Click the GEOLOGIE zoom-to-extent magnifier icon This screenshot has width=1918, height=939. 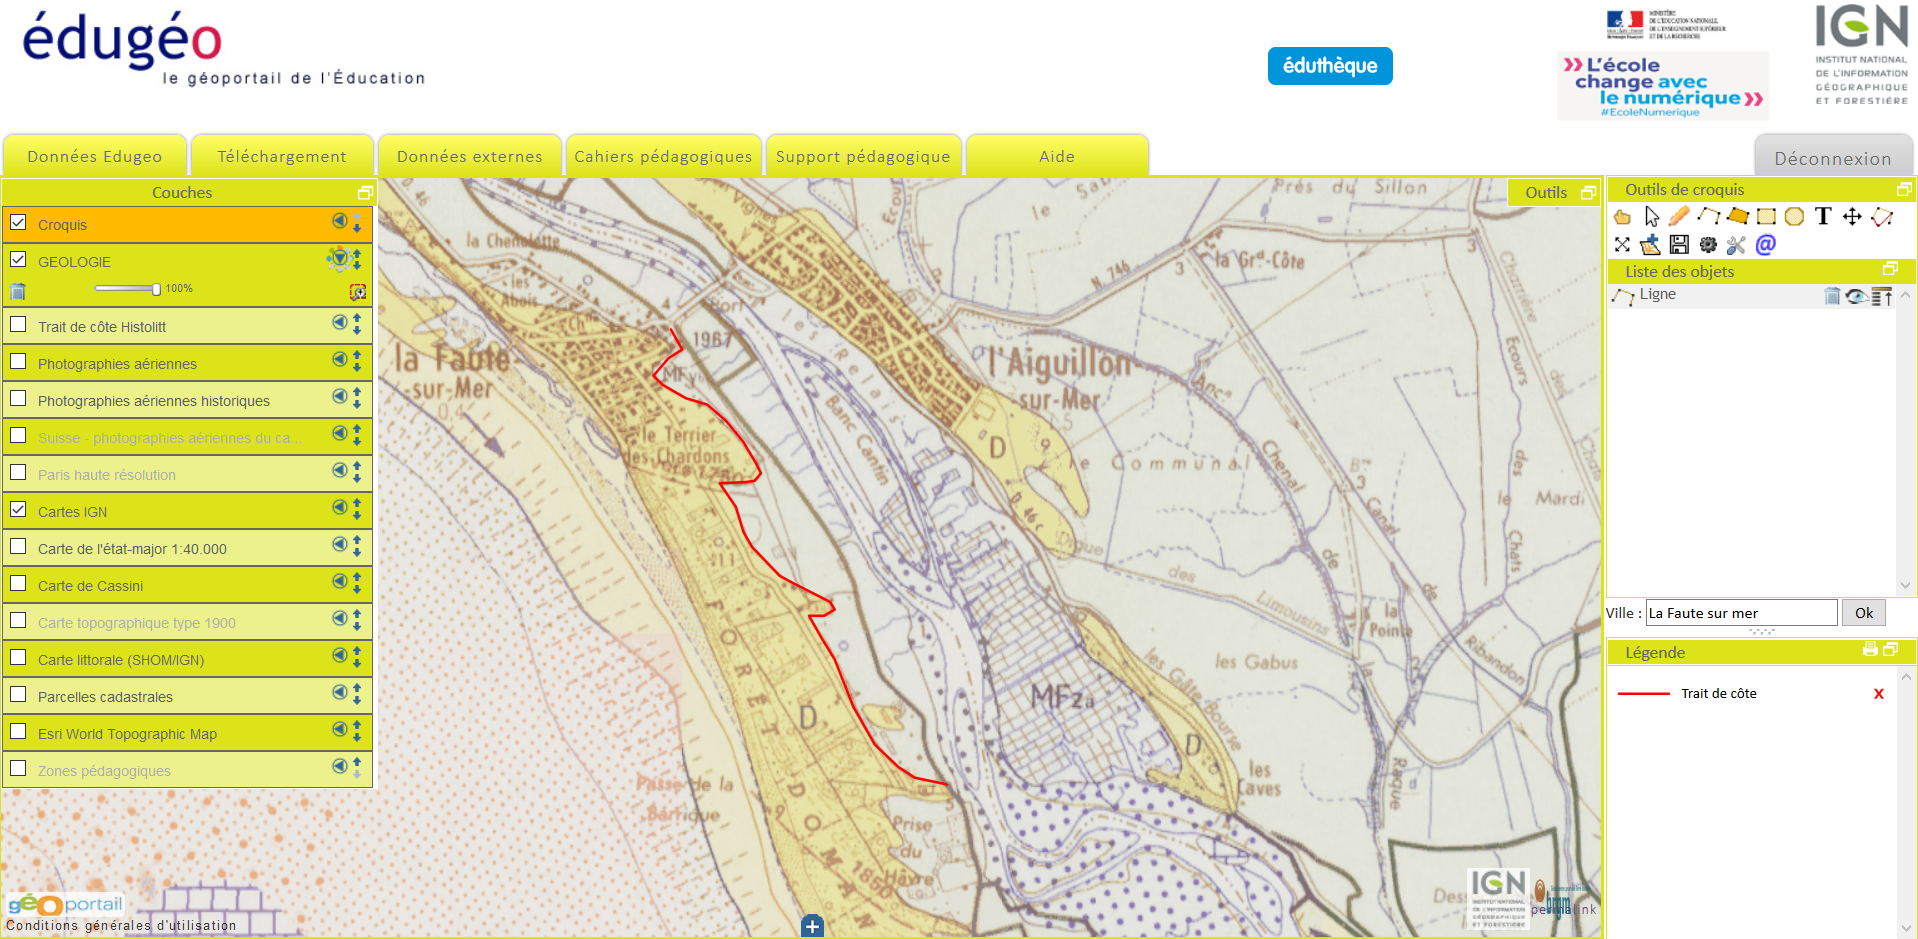pyautogui.click(x=357, y=292)
